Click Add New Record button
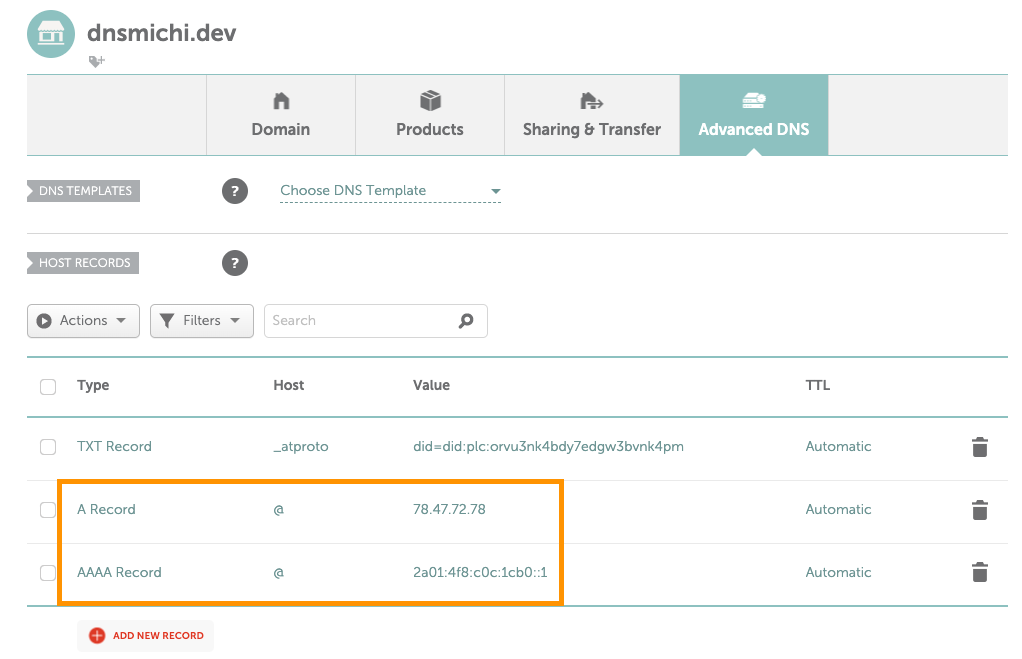The height and width of the screenshot is (659, 1022). click(x=146, y=635)
